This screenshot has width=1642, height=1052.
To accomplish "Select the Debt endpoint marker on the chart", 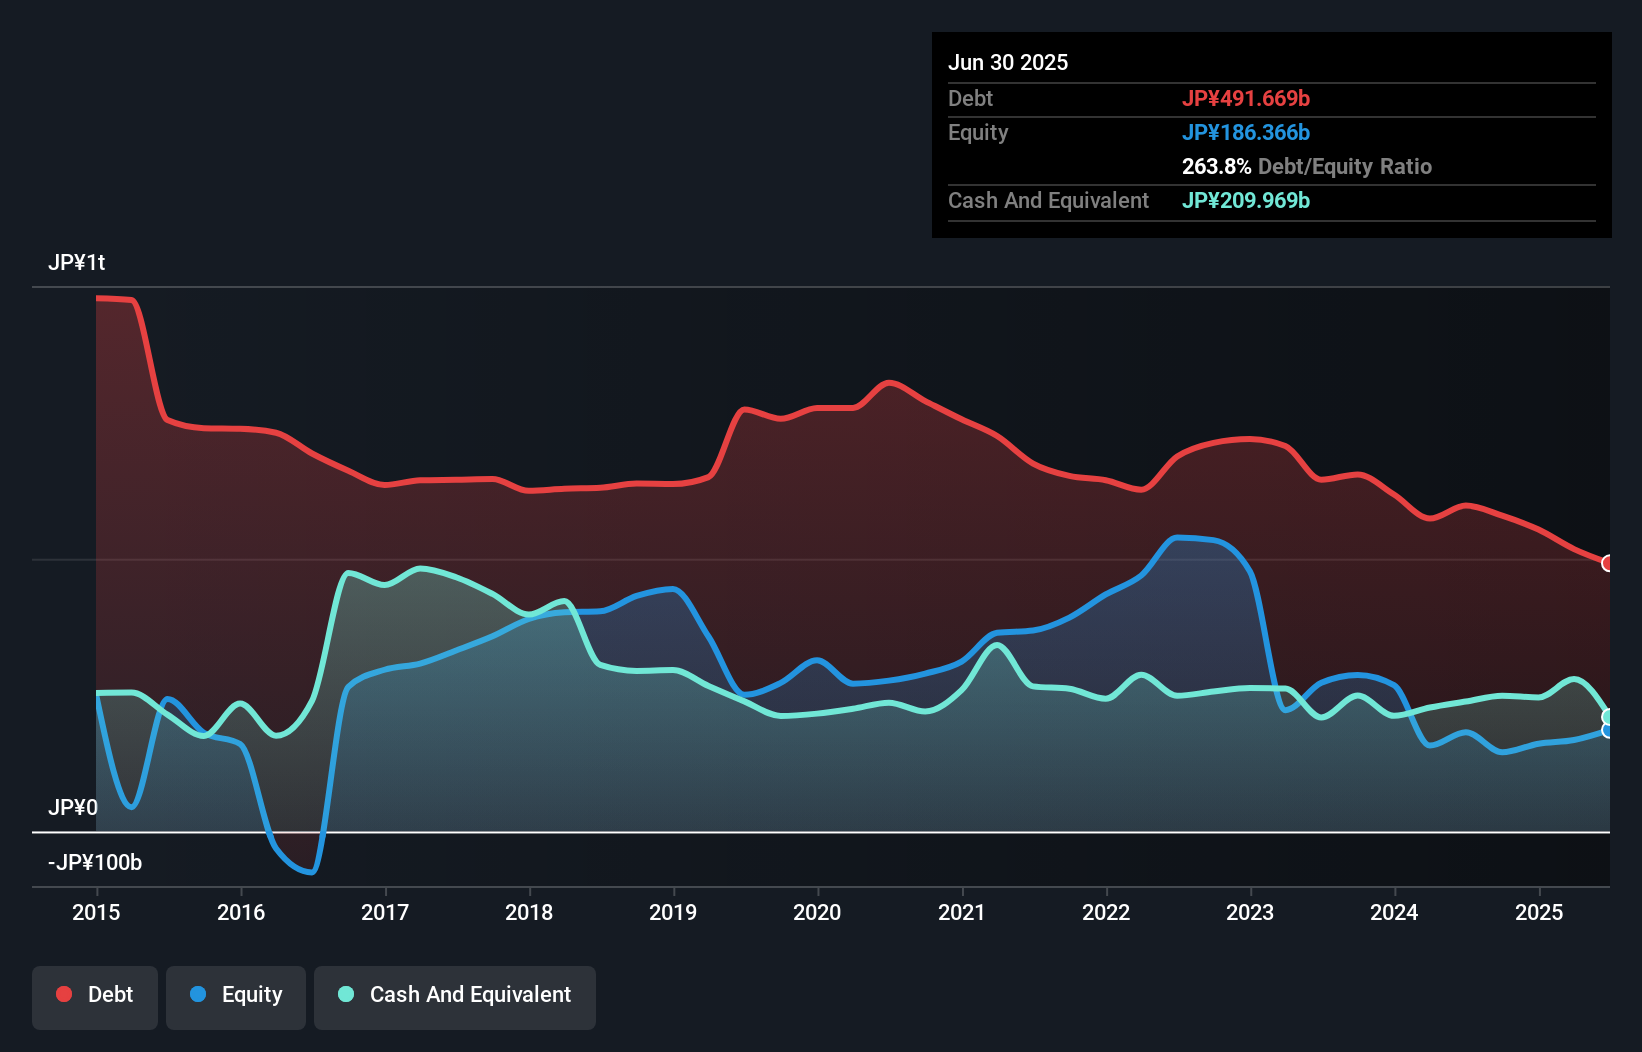I will coord(1608,563).
